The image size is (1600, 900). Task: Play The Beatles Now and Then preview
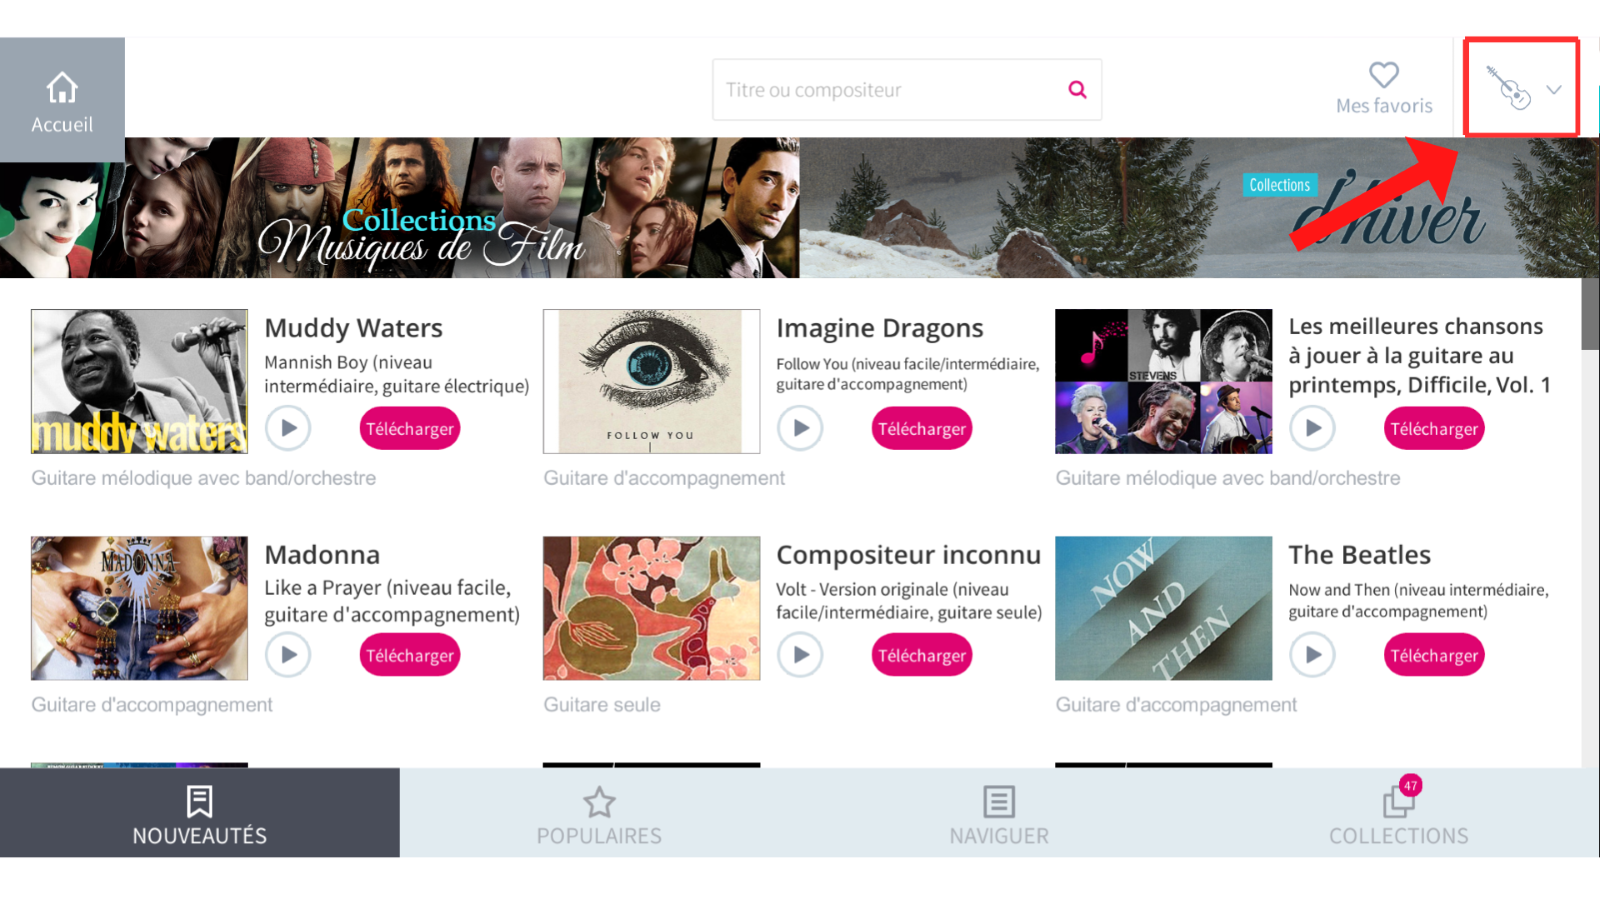point(1312,655)
